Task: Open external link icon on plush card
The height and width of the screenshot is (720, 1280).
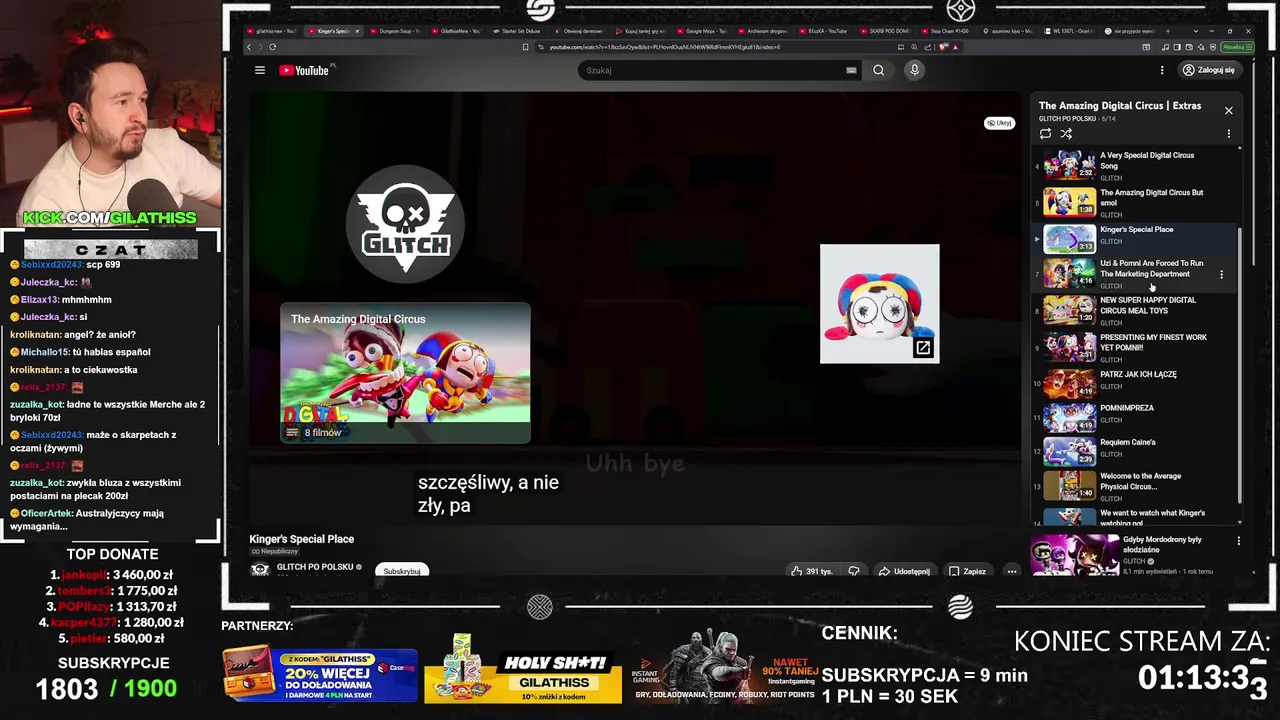Action: point(923,348)
